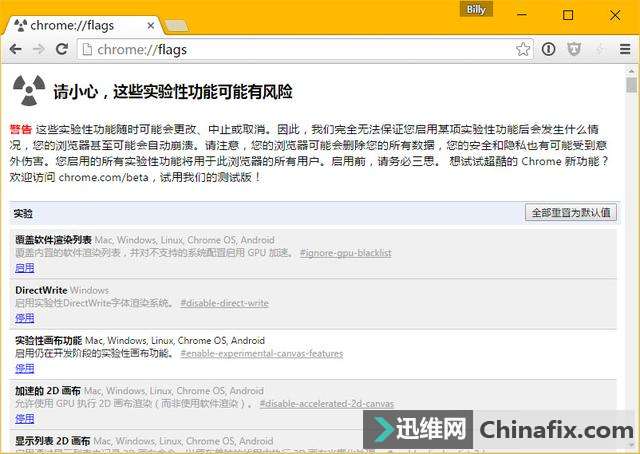Click the 请小心，这些实验性功能可能有风险 heading
640x454 pixels.
[x=173, y=91]
